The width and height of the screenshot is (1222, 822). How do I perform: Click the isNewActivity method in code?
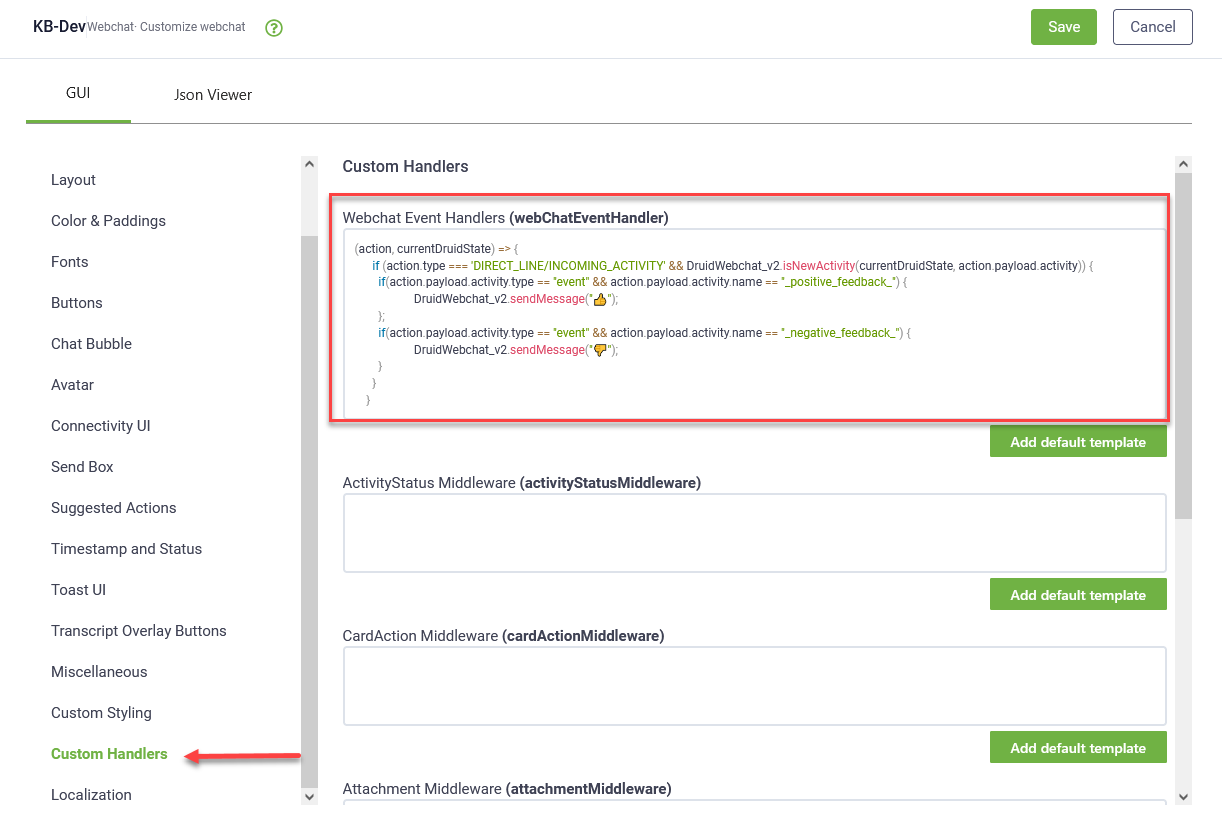click(819, 266)
